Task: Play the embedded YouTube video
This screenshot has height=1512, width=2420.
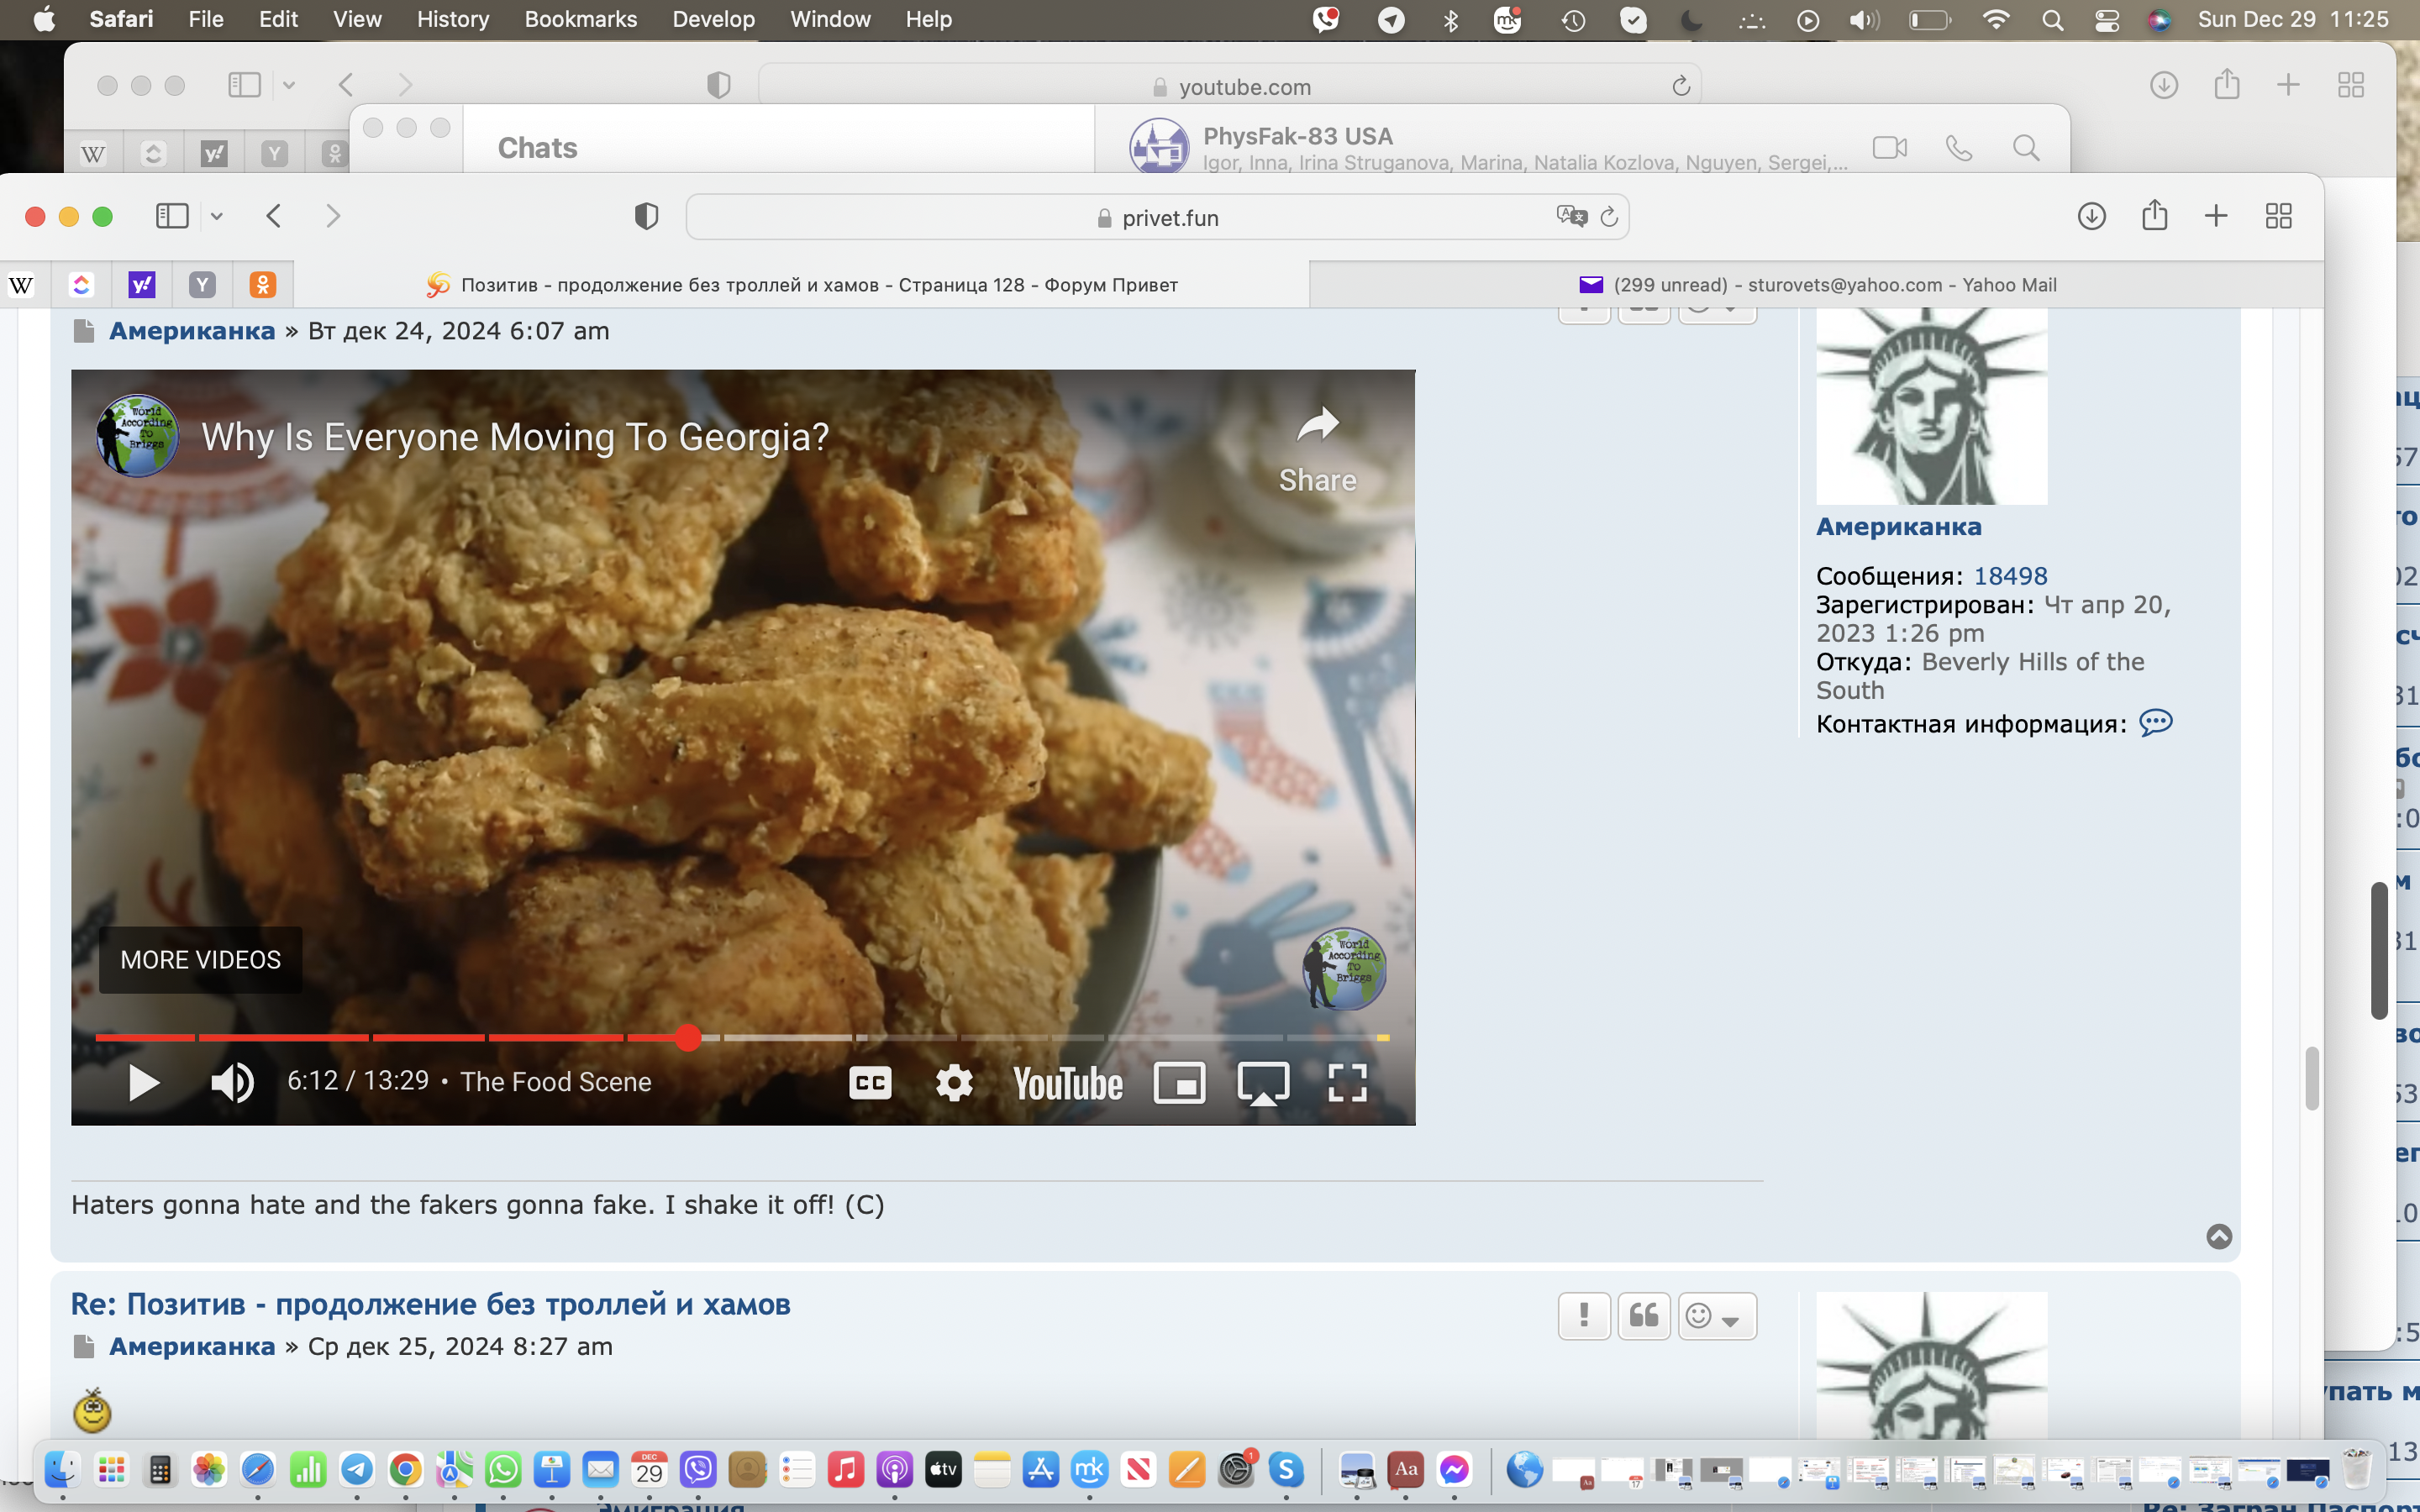Action: 144,1082
